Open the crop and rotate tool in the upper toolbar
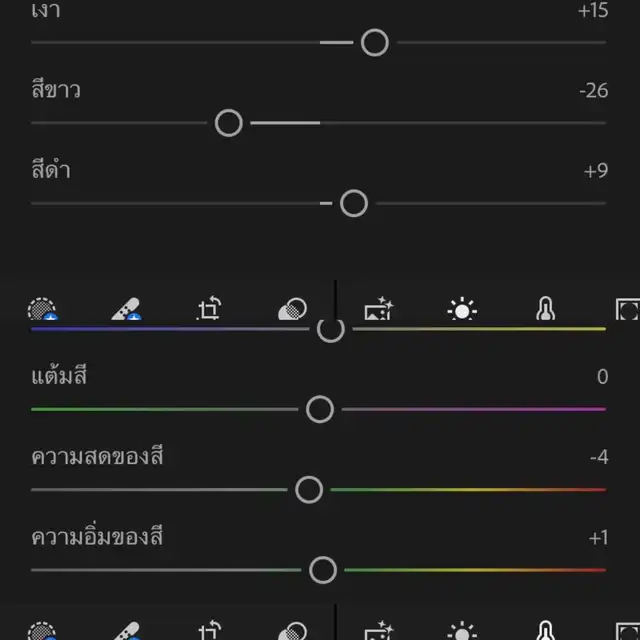640x640 pixels. (208, 310)
